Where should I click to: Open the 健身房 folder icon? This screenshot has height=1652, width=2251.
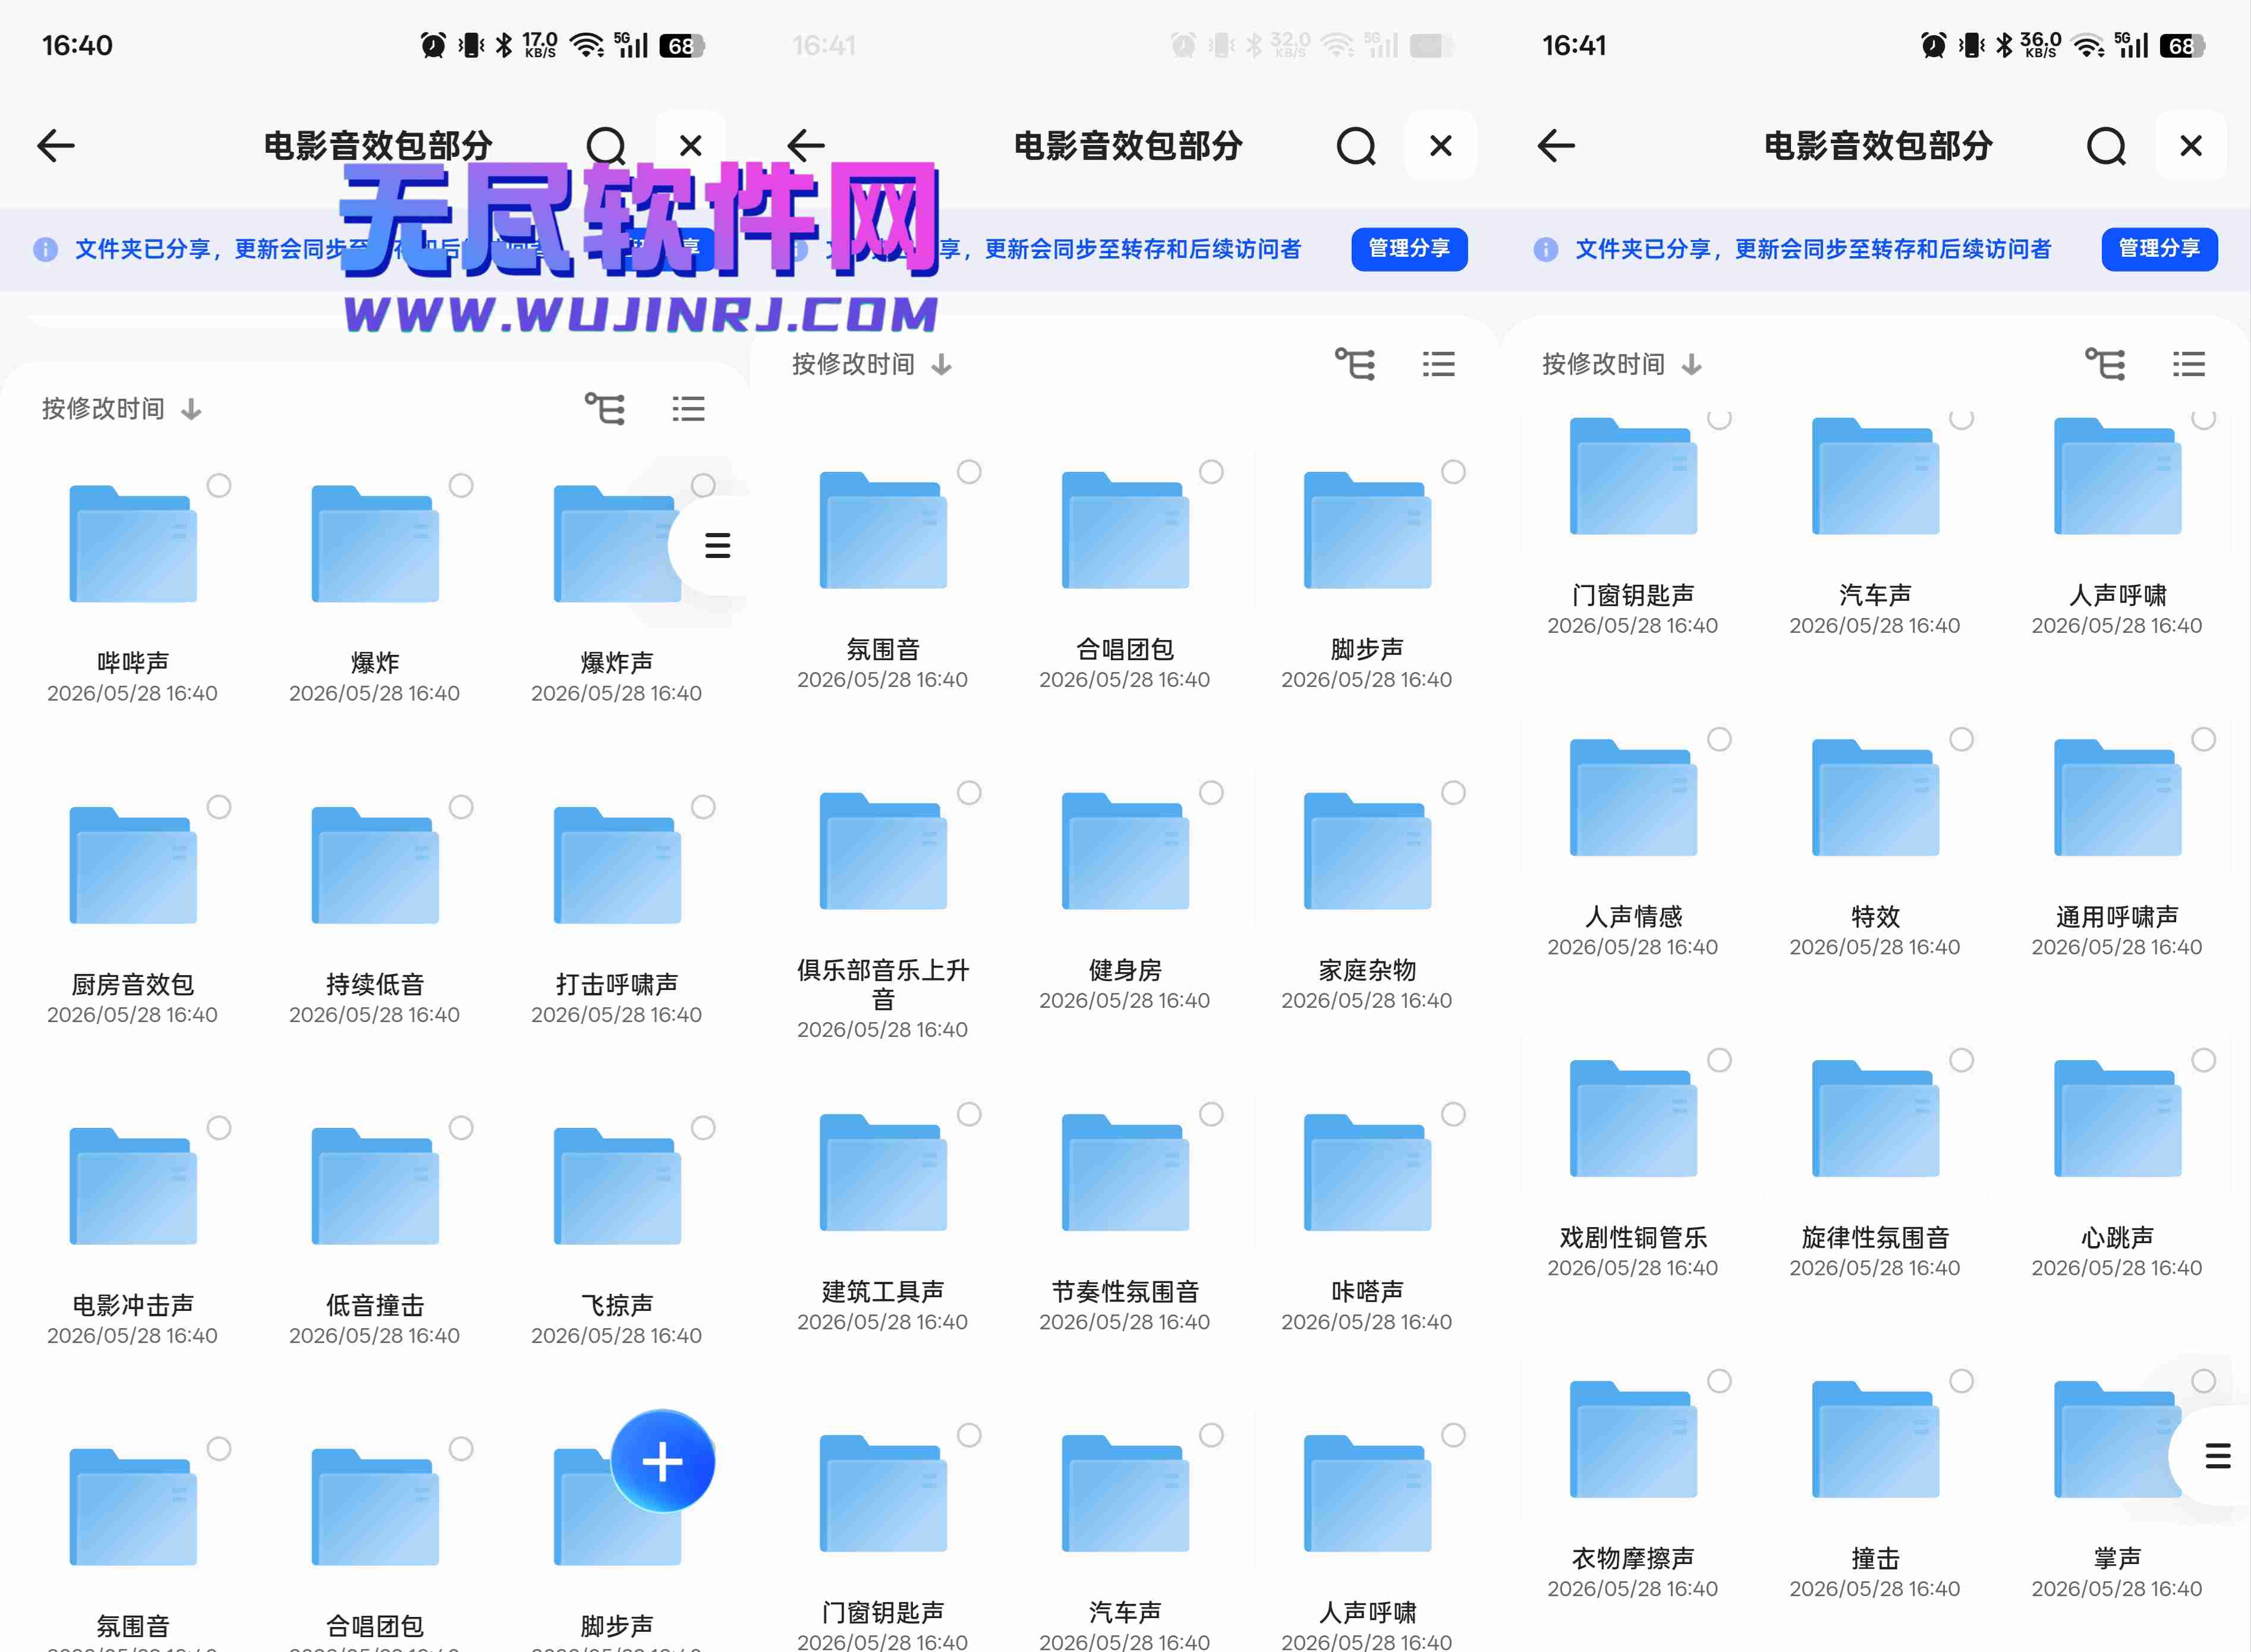coord(1125,851)
